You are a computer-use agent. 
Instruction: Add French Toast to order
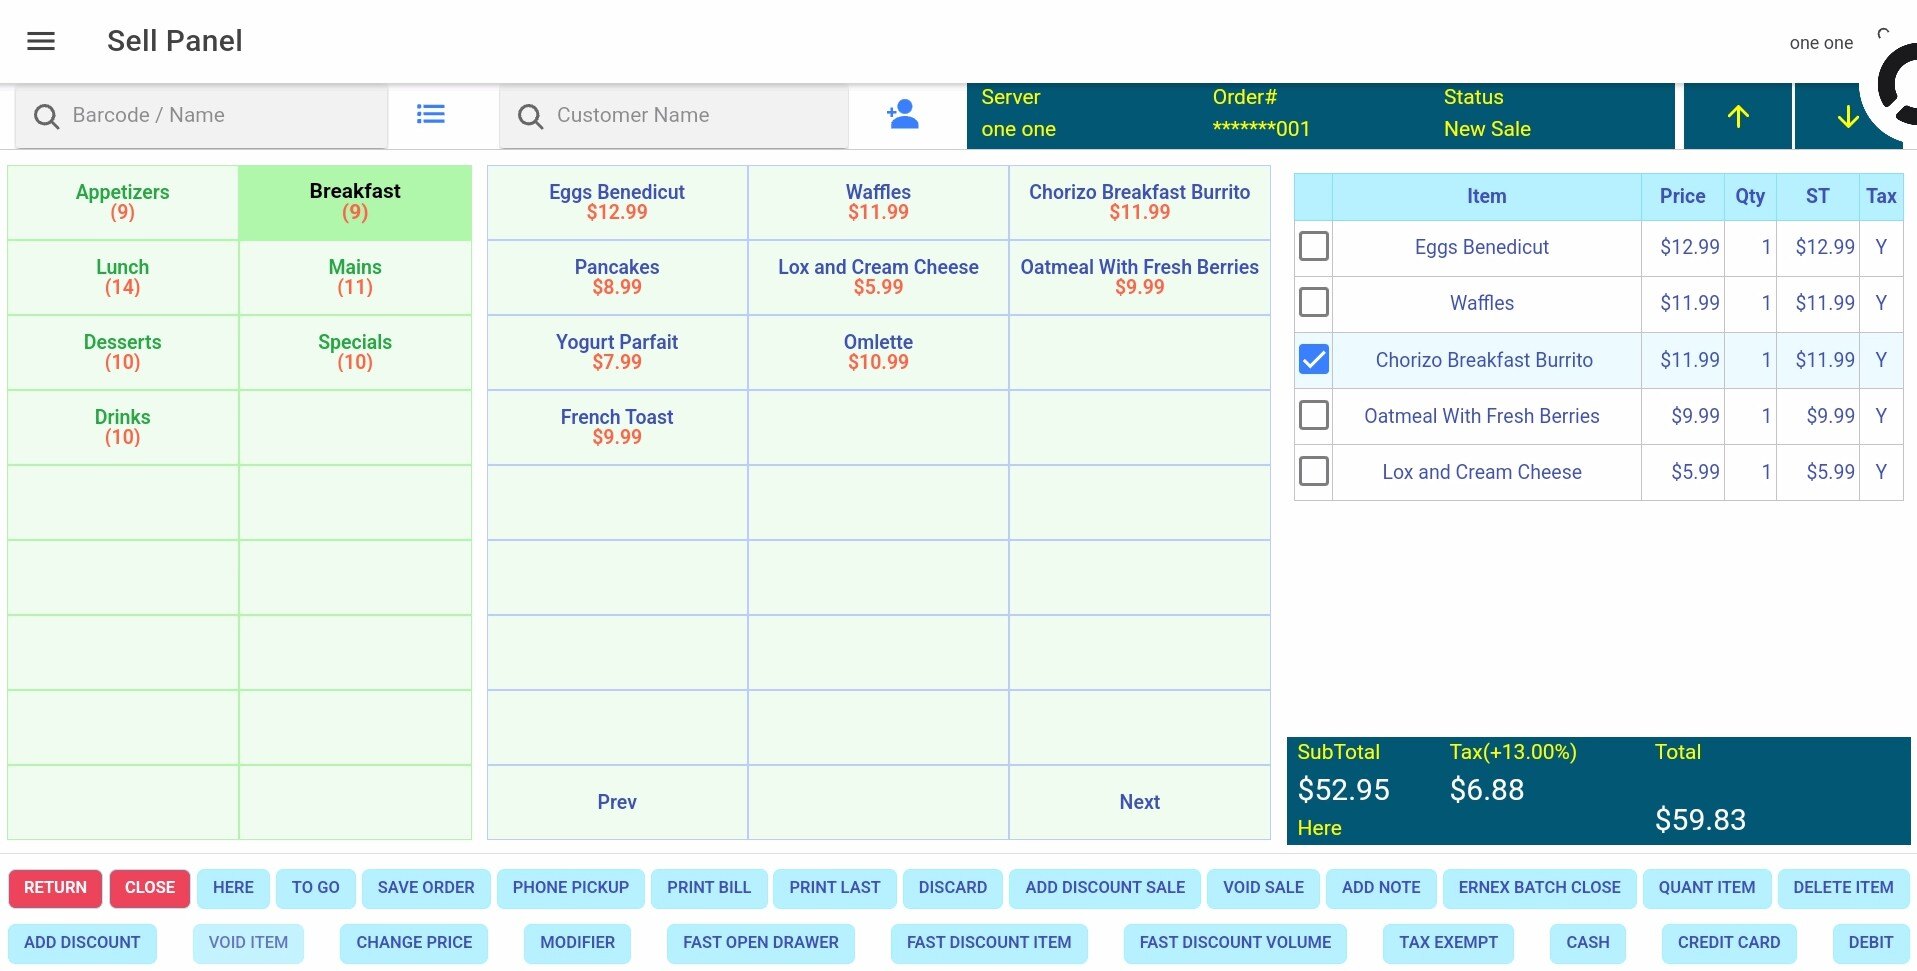tap(617, 427)
